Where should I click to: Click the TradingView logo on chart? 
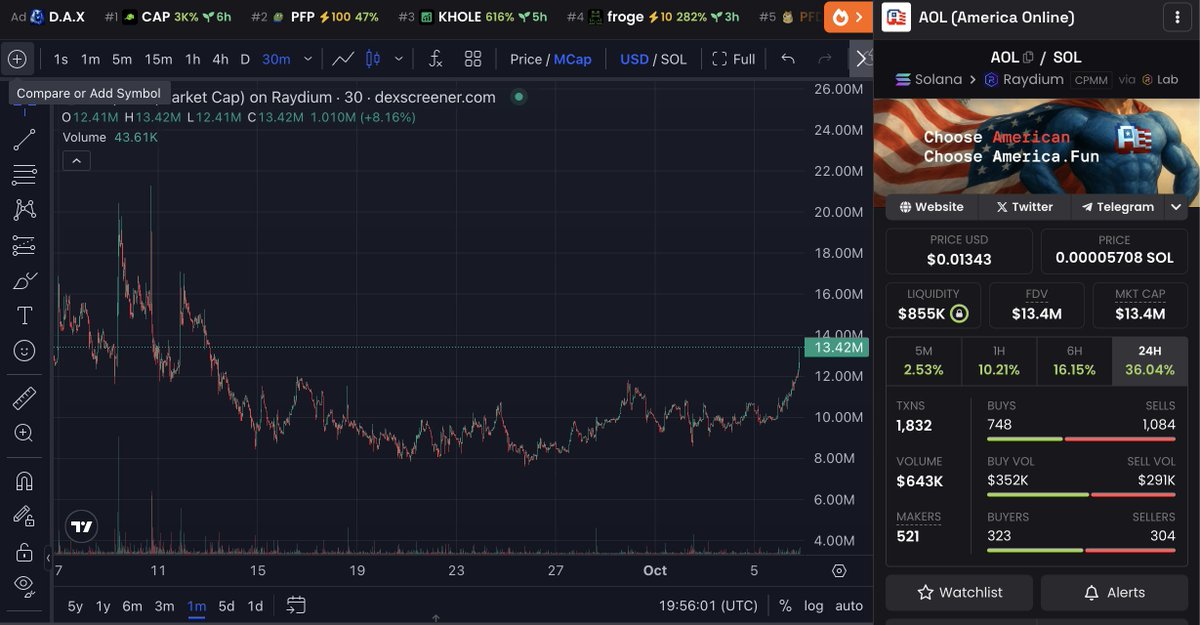[x=81, y=526]
